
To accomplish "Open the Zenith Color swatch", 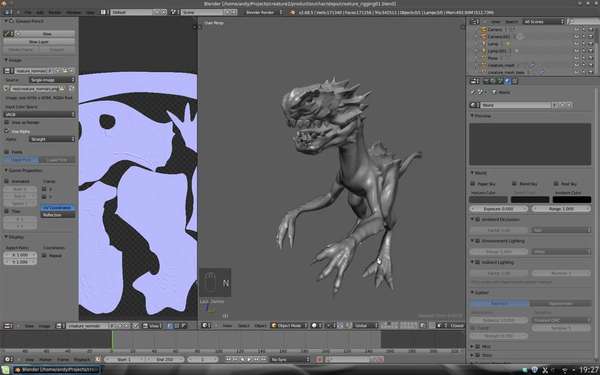I will [x=530, y=200].
